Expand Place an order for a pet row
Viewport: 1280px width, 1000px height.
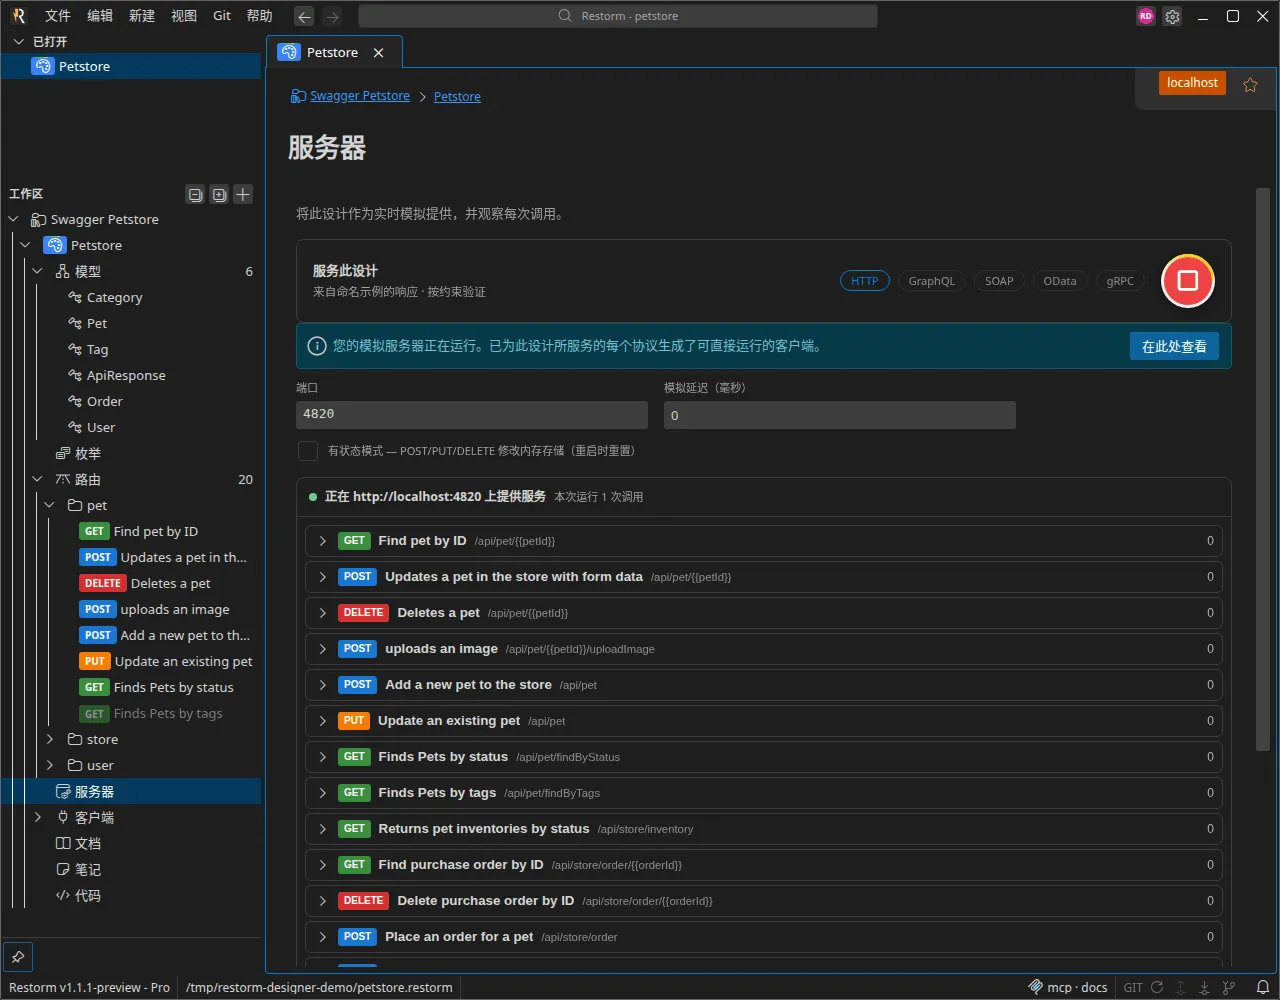[323, 936]
